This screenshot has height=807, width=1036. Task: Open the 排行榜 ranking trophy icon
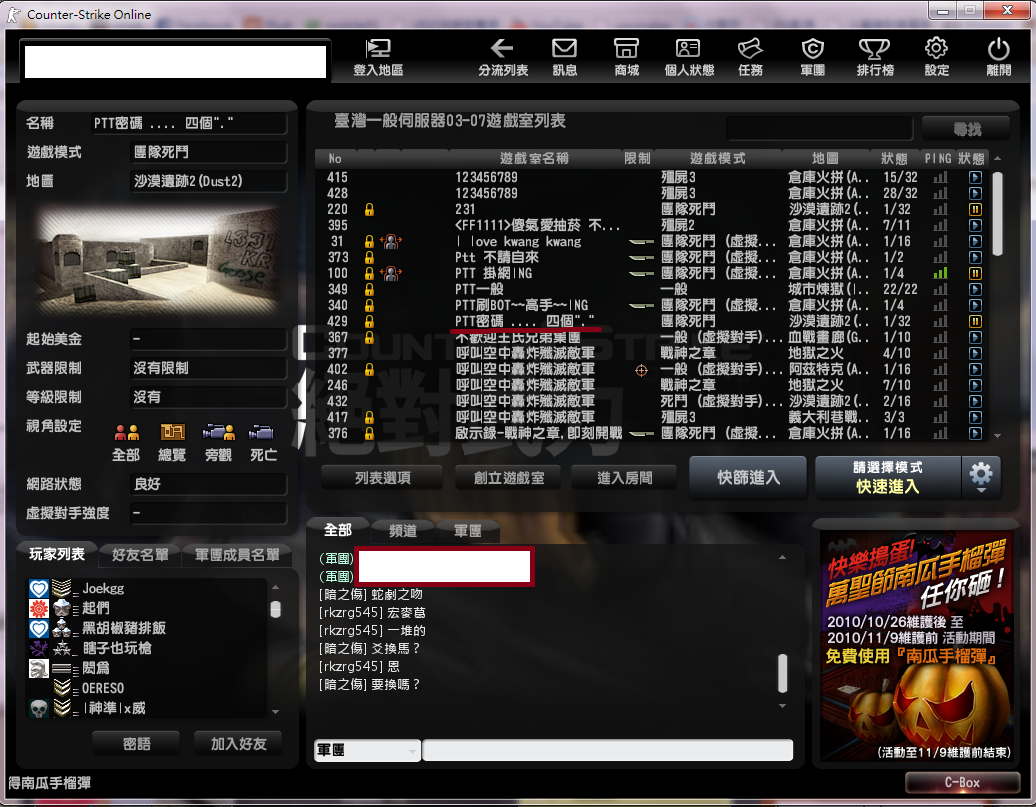[x=875, y=57]
